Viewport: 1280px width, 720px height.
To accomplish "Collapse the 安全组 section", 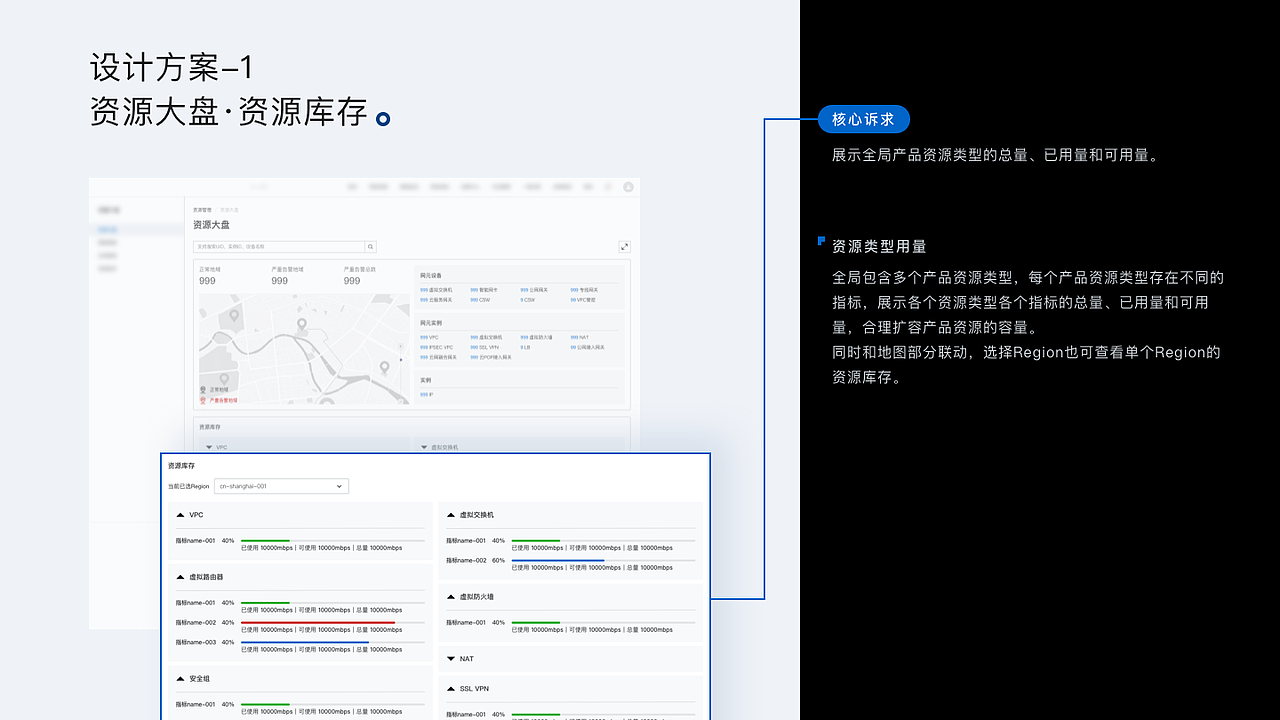I will click(x=180, y=678).
